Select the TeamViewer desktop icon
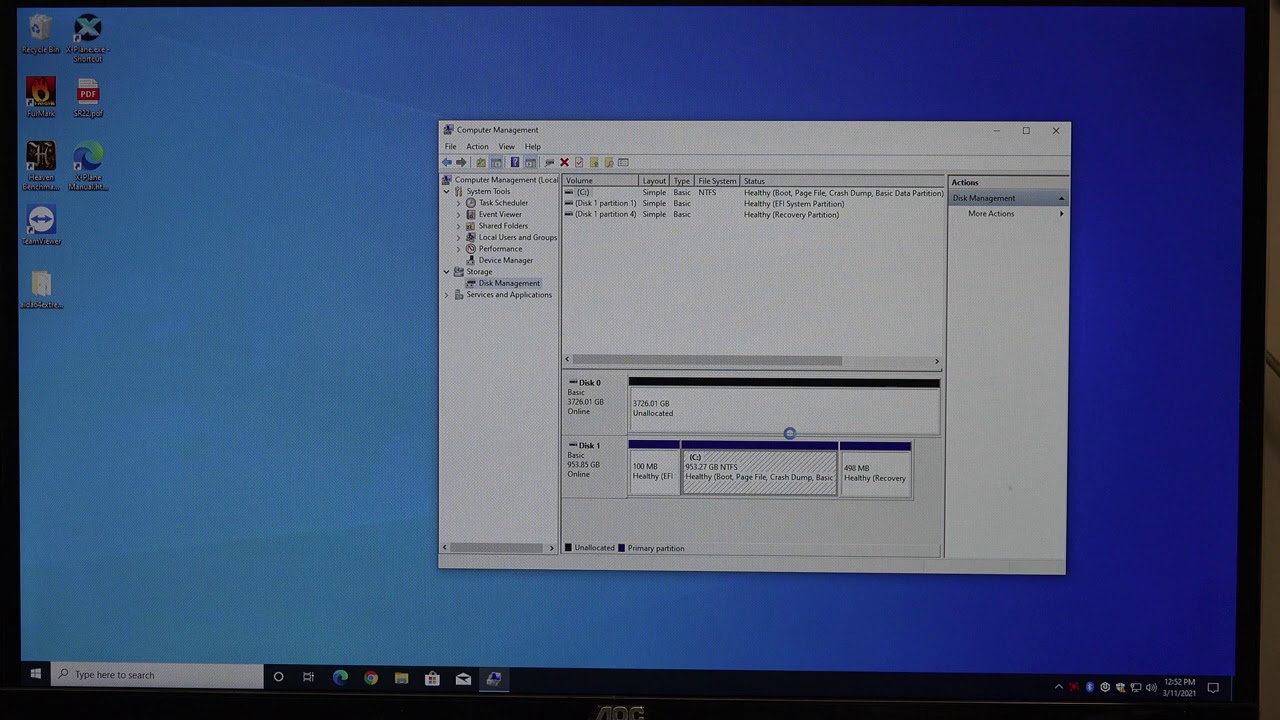 pyautogui.click(x=41, y=226)
